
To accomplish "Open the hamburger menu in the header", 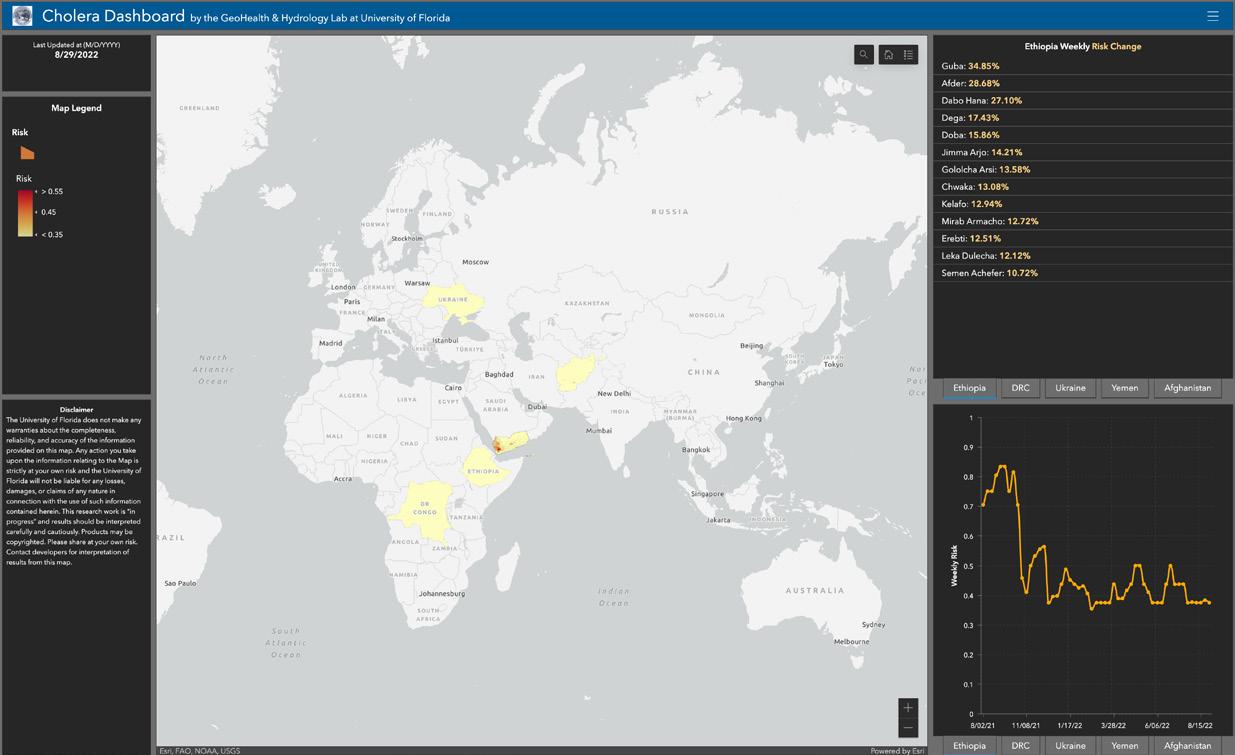I will tap(1213, 16).
